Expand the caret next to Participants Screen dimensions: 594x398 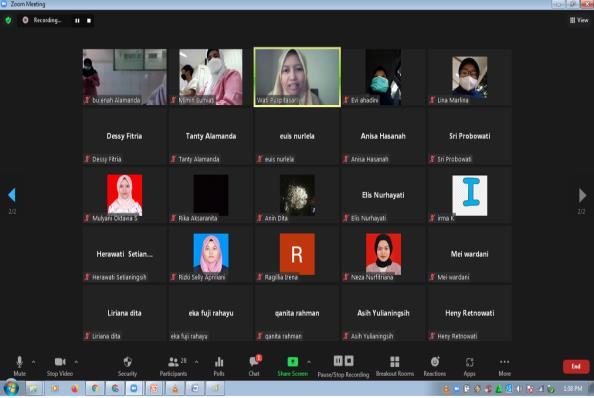(x=196, y=362)
